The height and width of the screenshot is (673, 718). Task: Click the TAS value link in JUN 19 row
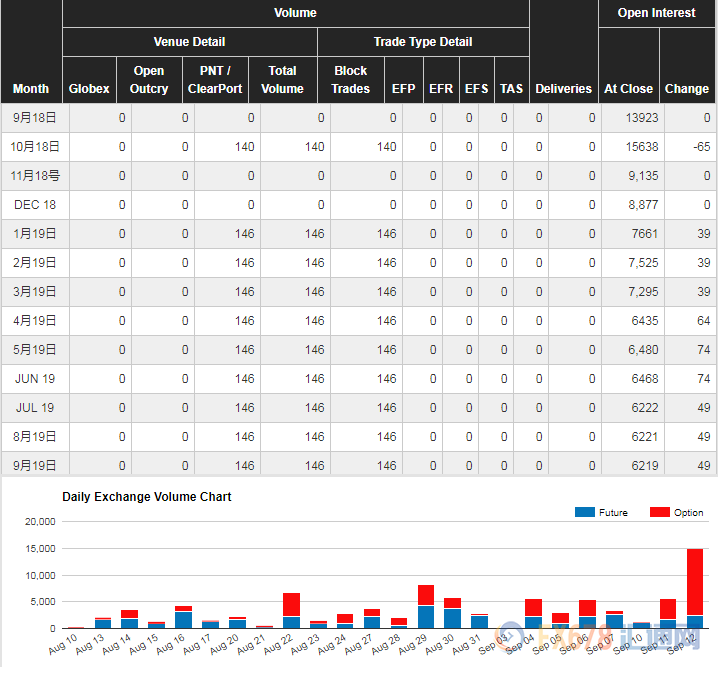click(x=504, y=379)
